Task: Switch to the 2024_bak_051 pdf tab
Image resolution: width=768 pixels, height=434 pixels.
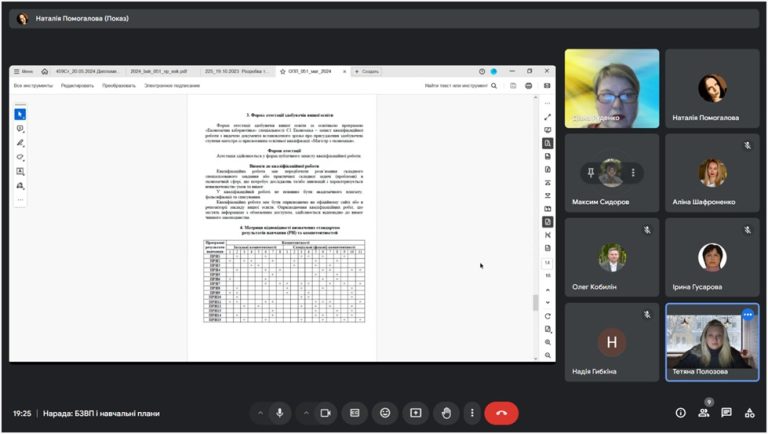Action: click(x=158, y=72)
